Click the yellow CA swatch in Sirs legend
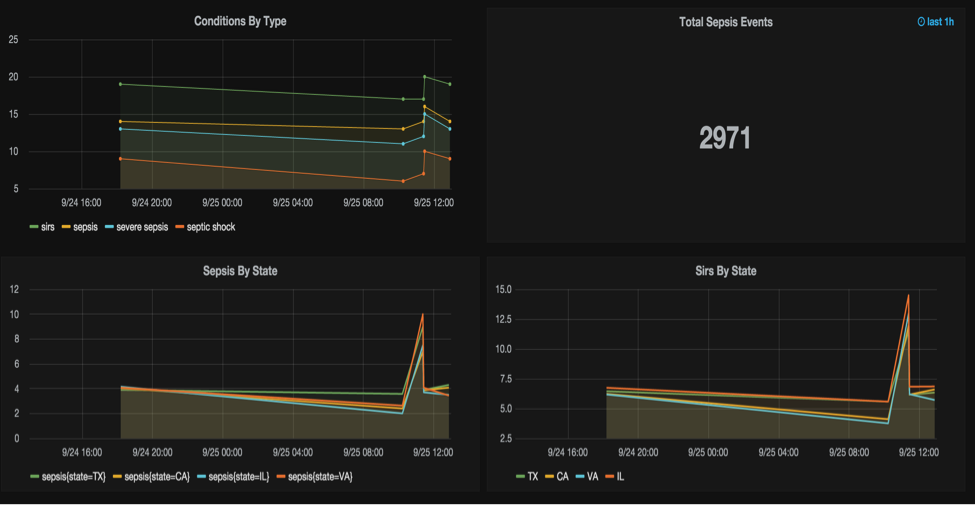975x505 pixels. tap(548, 477)
